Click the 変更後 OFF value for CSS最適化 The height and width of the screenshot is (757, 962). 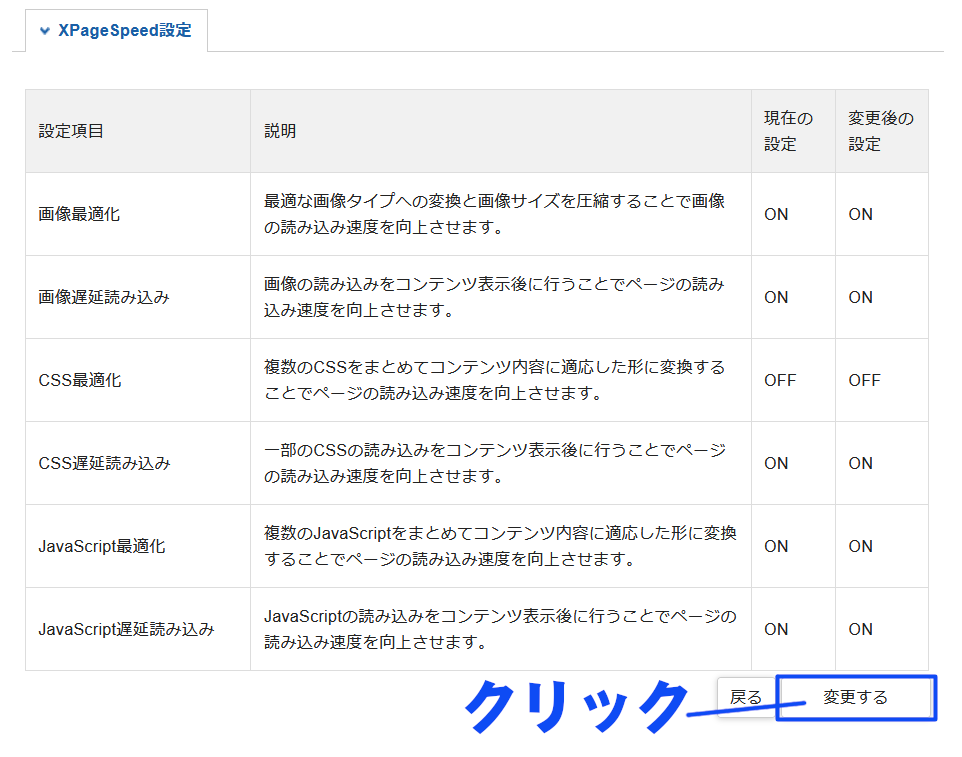864,380
